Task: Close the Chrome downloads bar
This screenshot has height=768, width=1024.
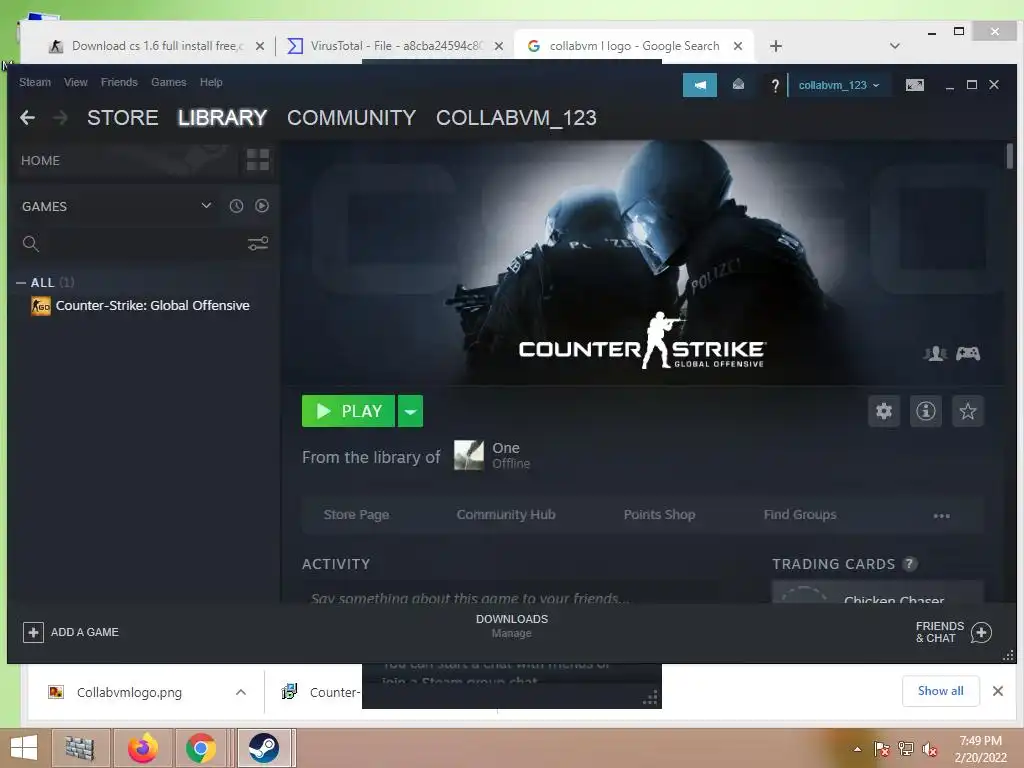Action: point(997,691)
